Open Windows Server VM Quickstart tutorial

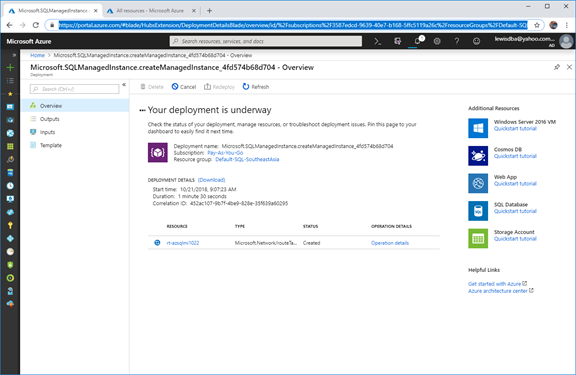pyautogui.click(x=515, y=129)
